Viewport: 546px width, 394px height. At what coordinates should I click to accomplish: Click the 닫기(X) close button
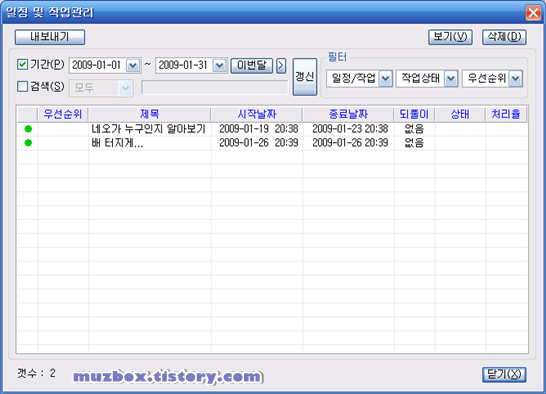[504, 375]
